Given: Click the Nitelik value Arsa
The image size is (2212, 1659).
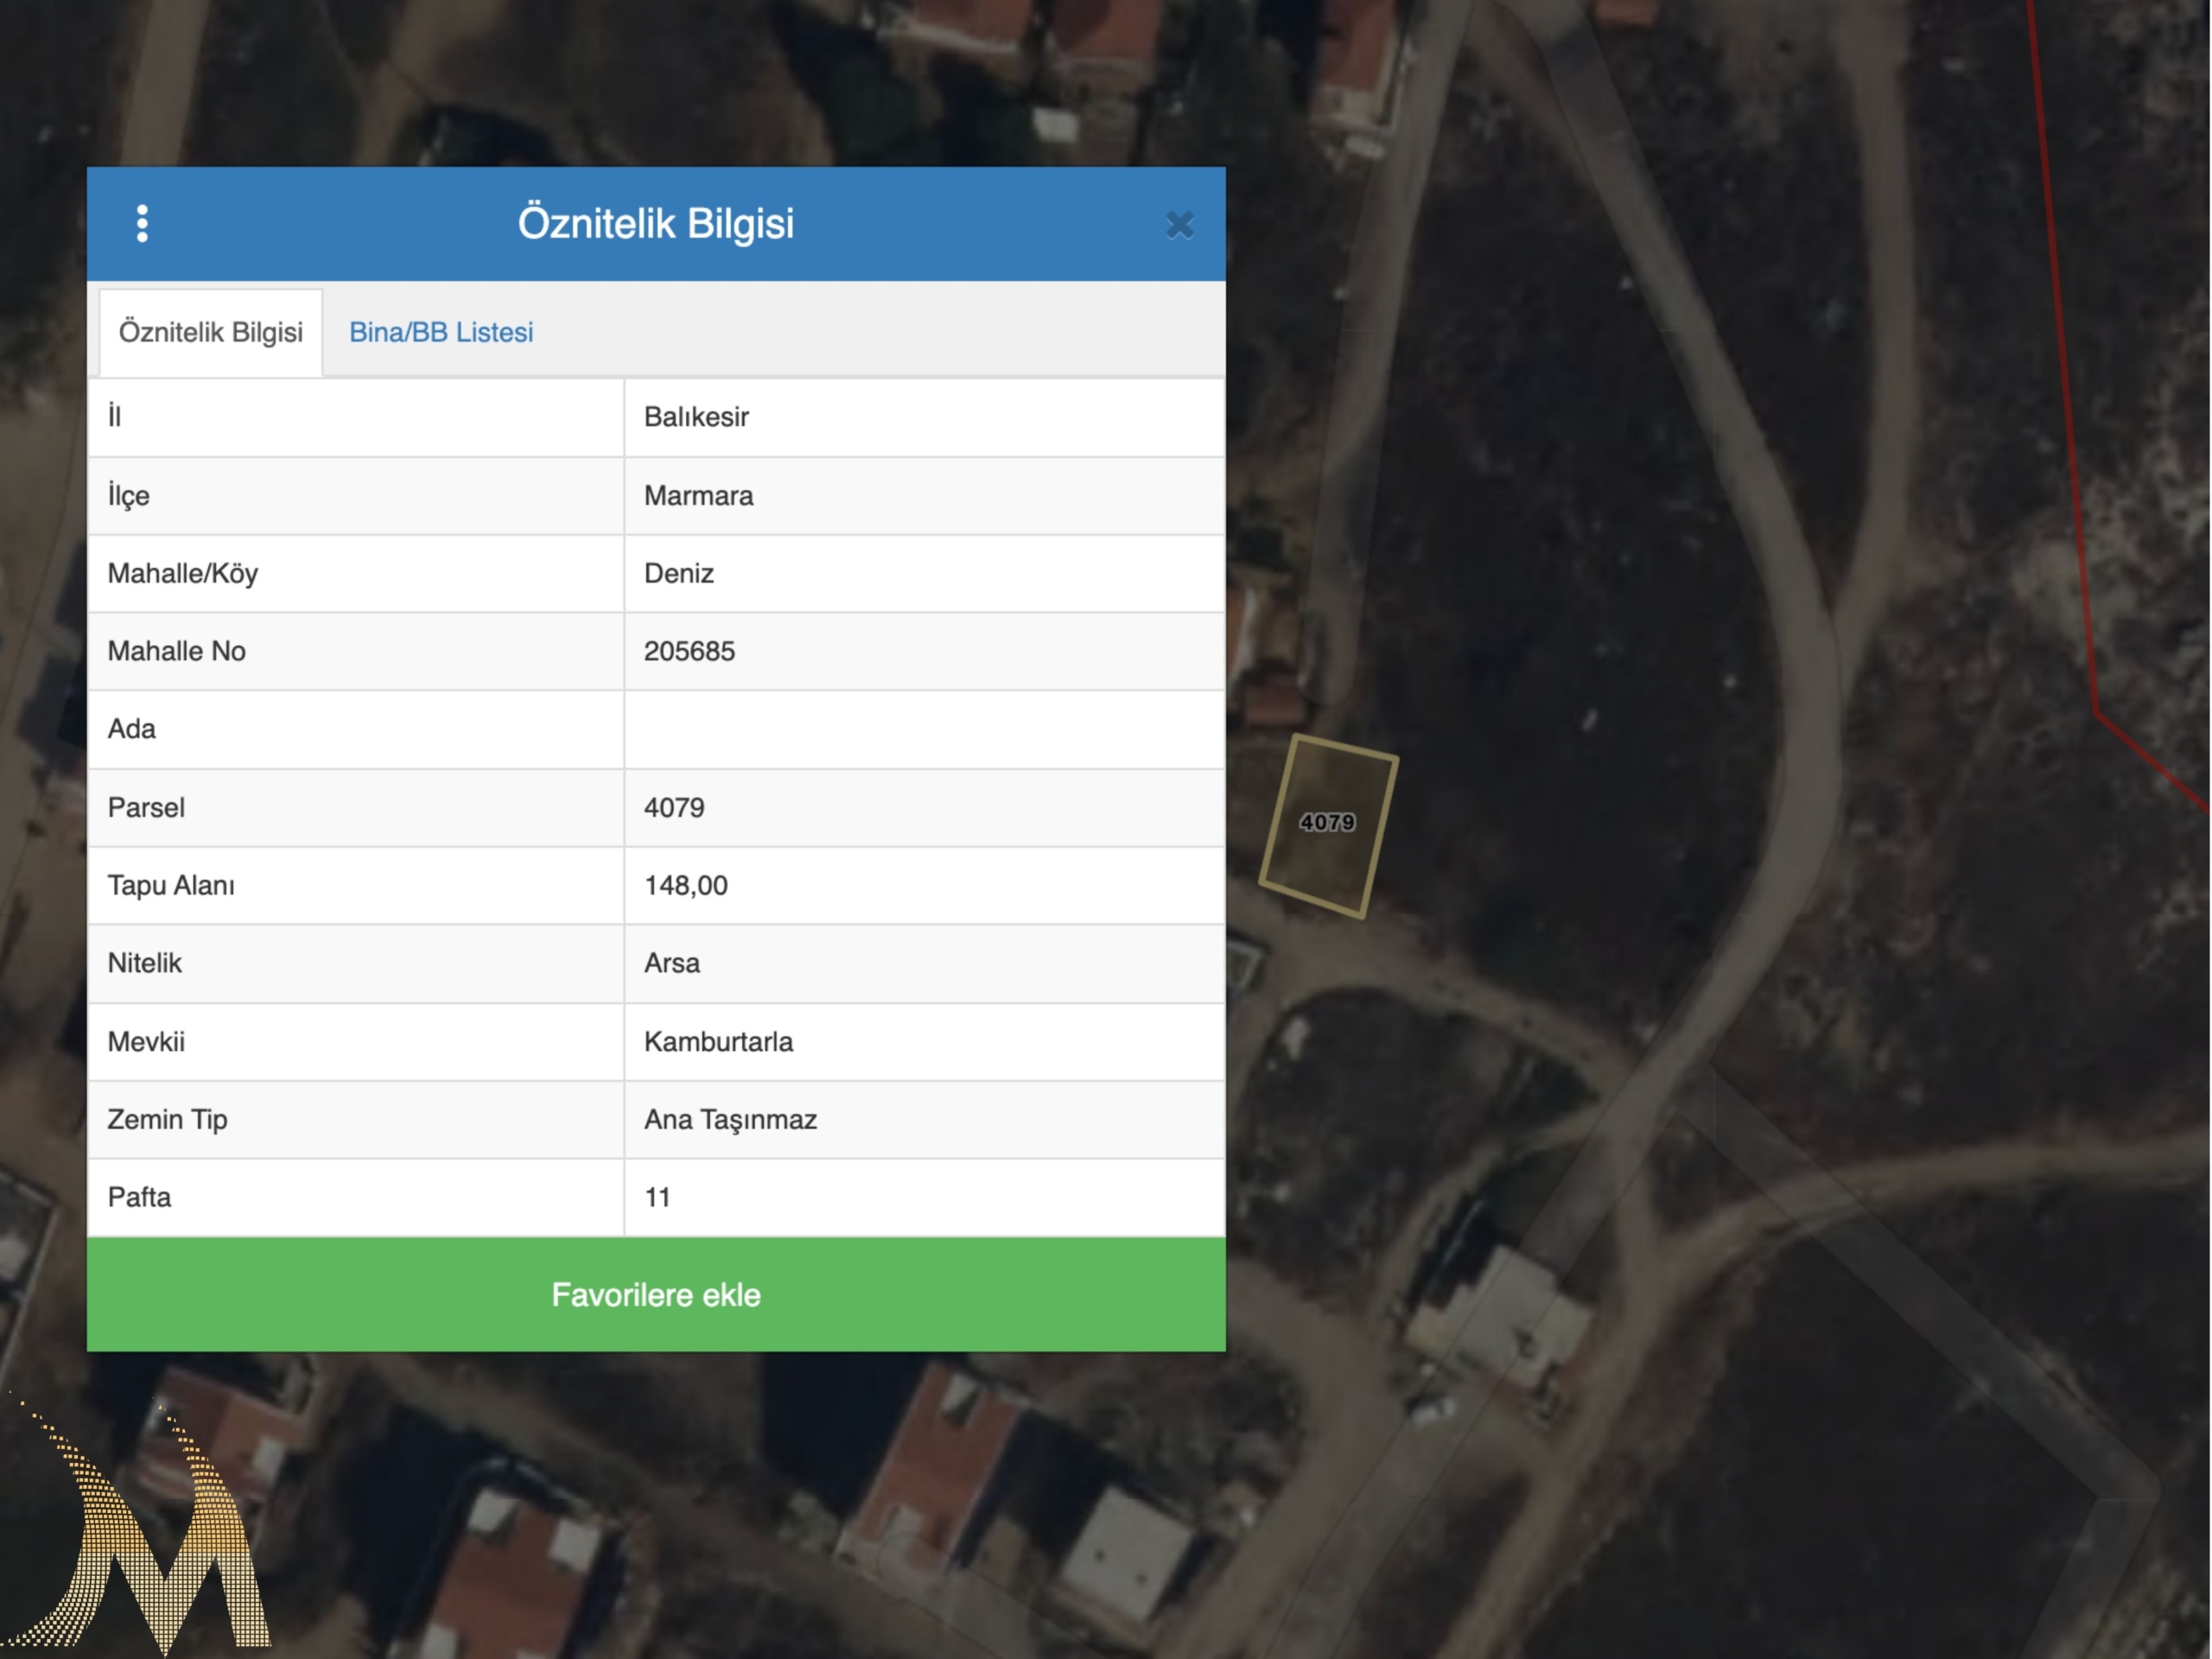Looking at the screenshot, I should click(672, 964).
